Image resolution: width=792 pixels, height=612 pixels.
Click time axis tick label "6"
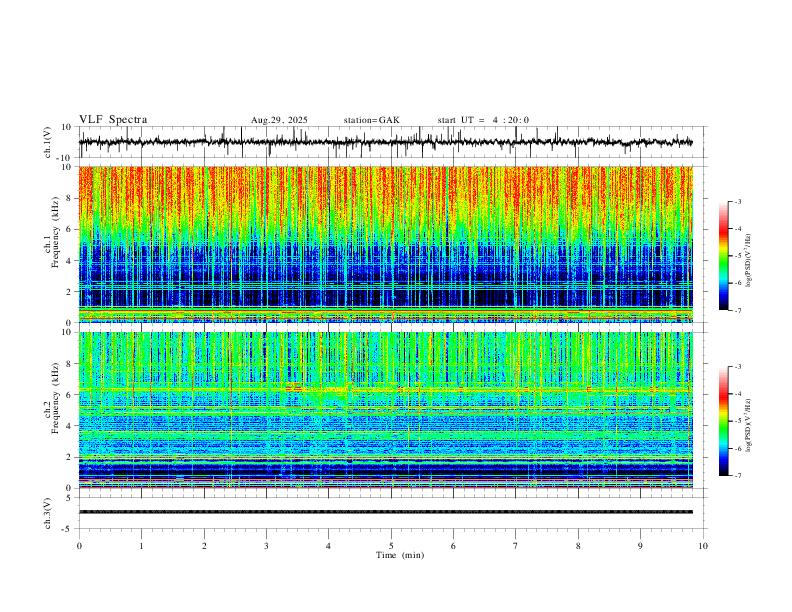tap(453, 546)
